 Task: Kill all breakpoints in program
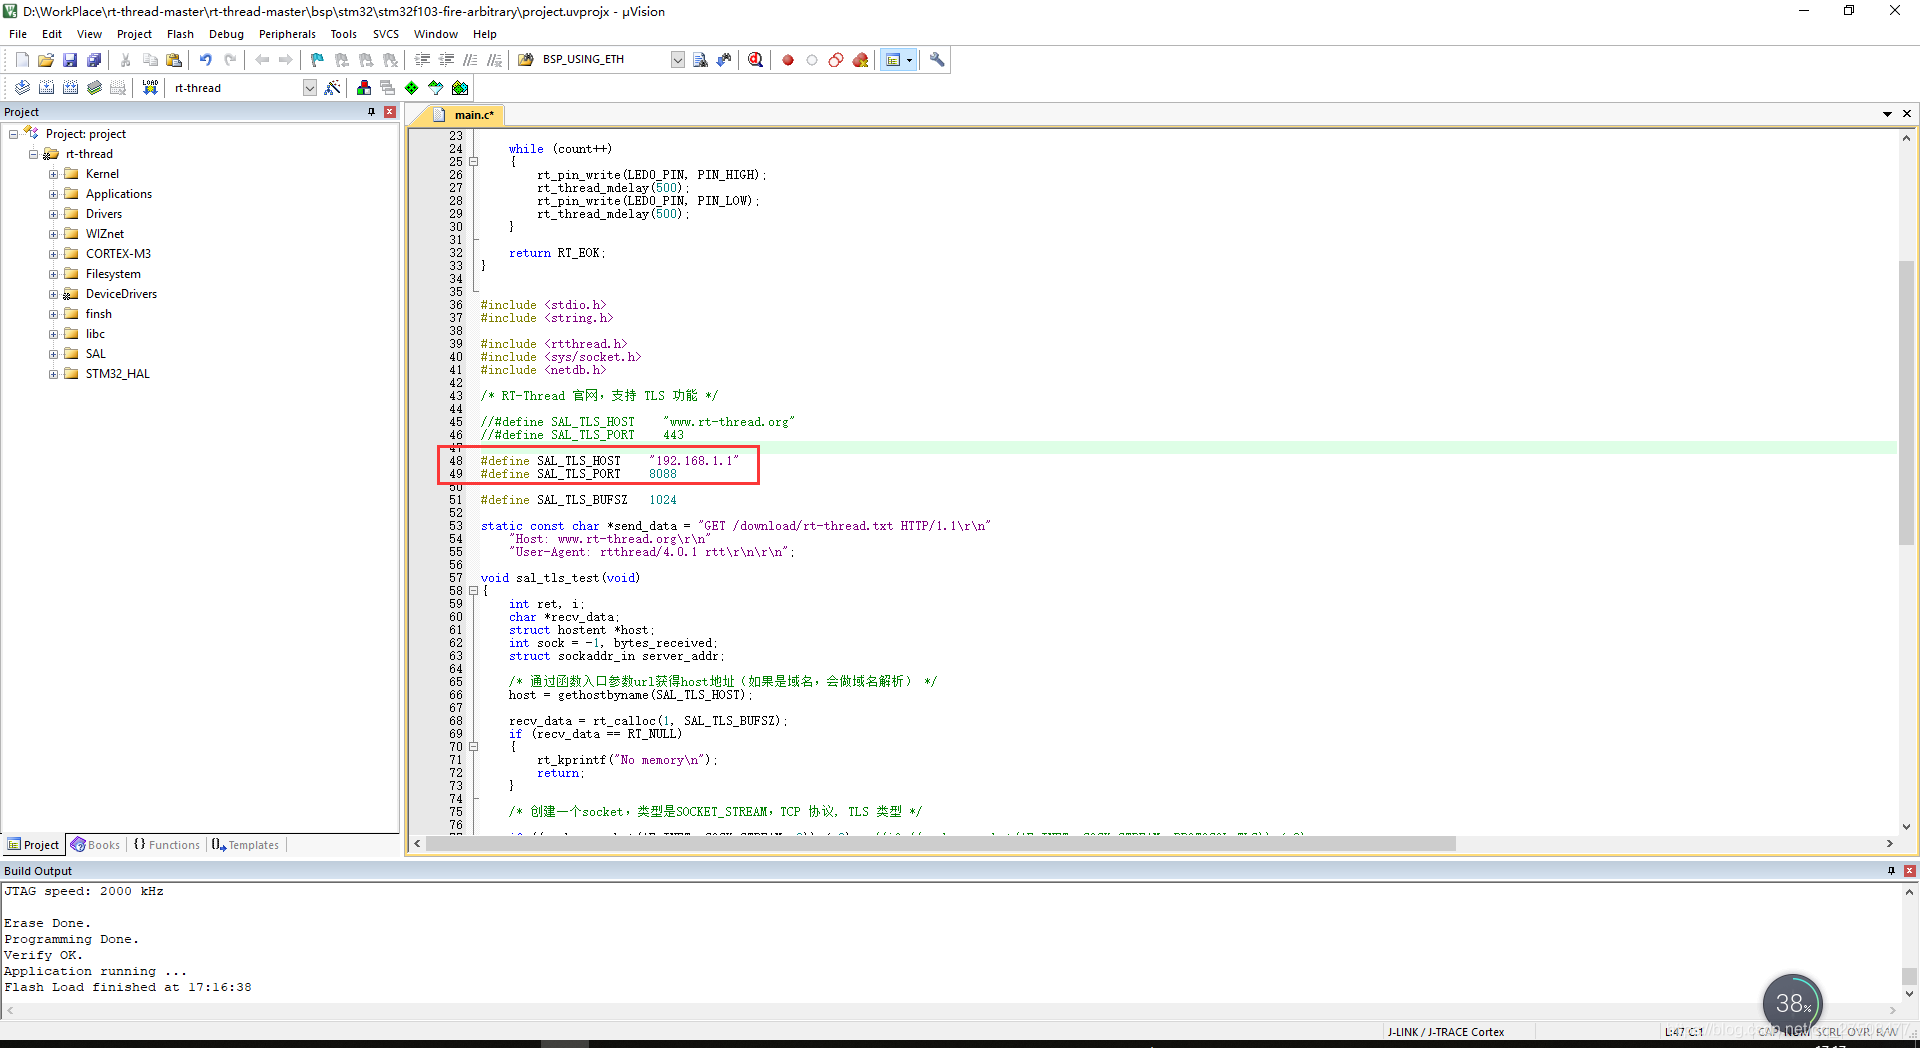point(860,59)
